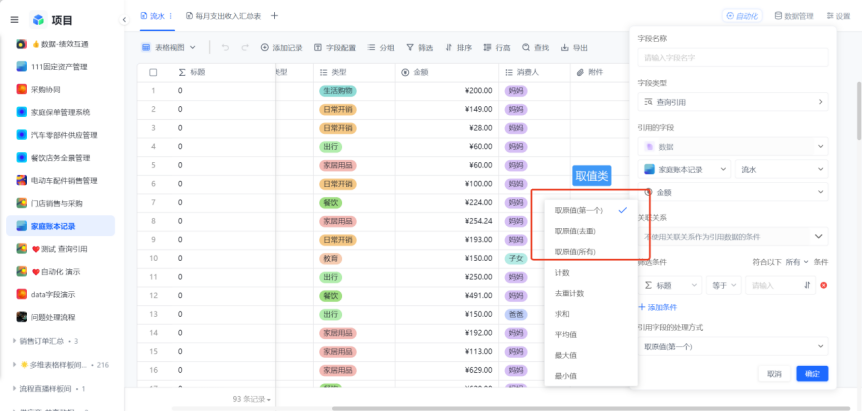
Task: Open the 筛选 filter tool
Action: pyautogui.click(x=419, y=48)
